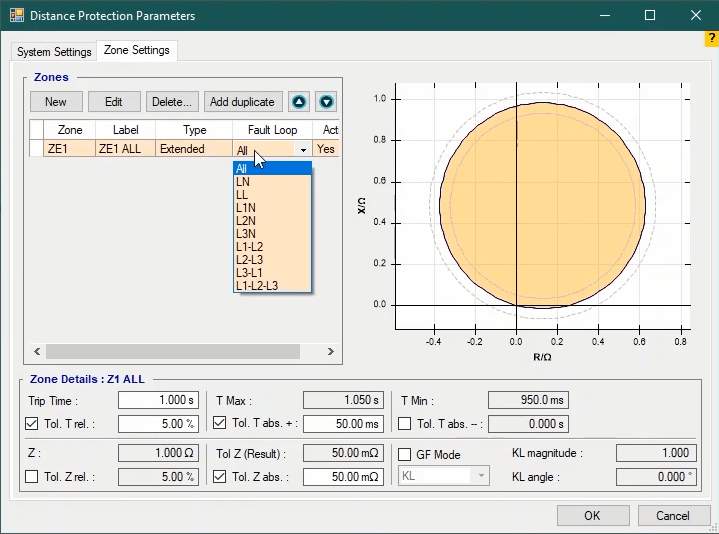Image resolution: width=719 pixels, height=534 pixels.
Task: Uncheck the Tol. Z abs. checkbox
Action: (x=221, y=477)
